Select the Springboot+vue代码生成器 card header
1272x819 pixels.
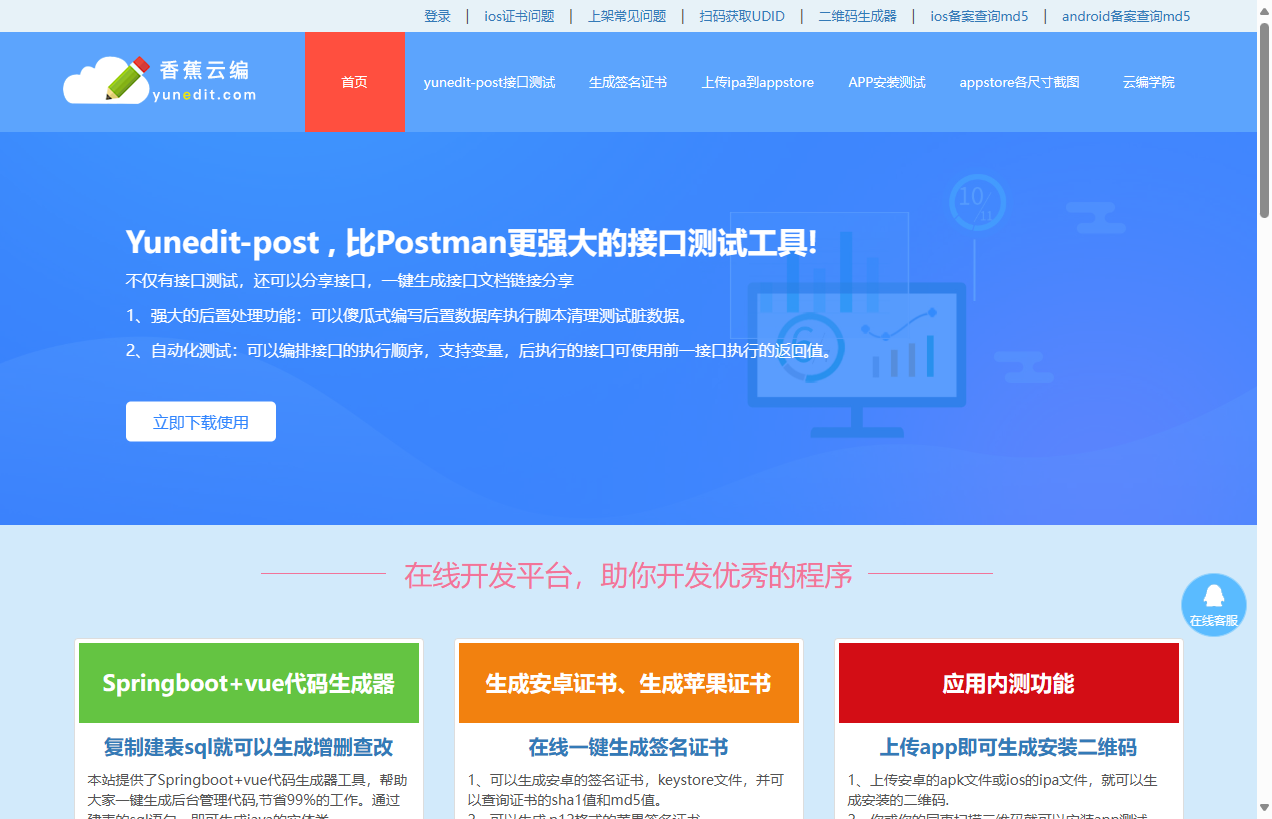click(248, 683)
